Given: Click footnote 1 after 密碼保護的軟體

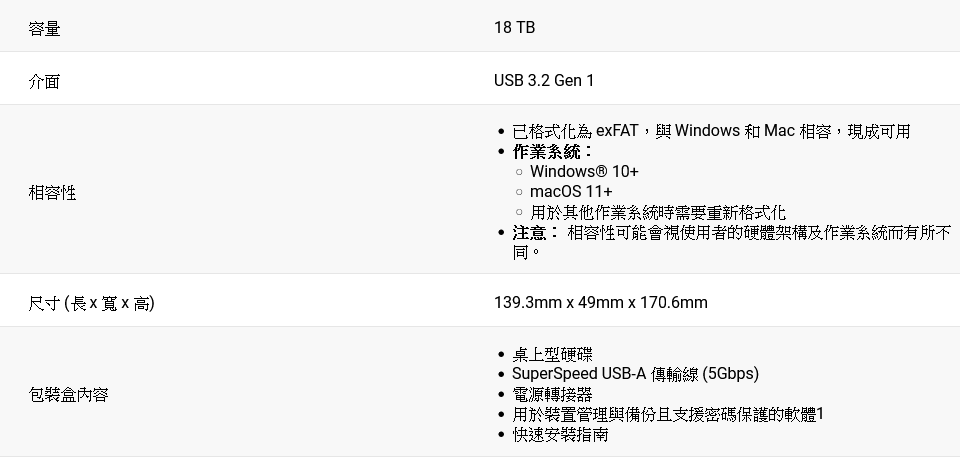Looking at the screenshot, I should 820,415.
